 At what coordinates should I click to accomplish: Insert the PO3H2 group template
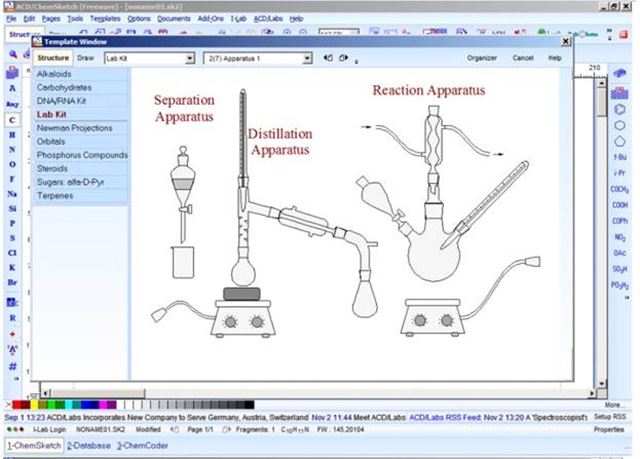pyautogui.click(x=620, y=285)
